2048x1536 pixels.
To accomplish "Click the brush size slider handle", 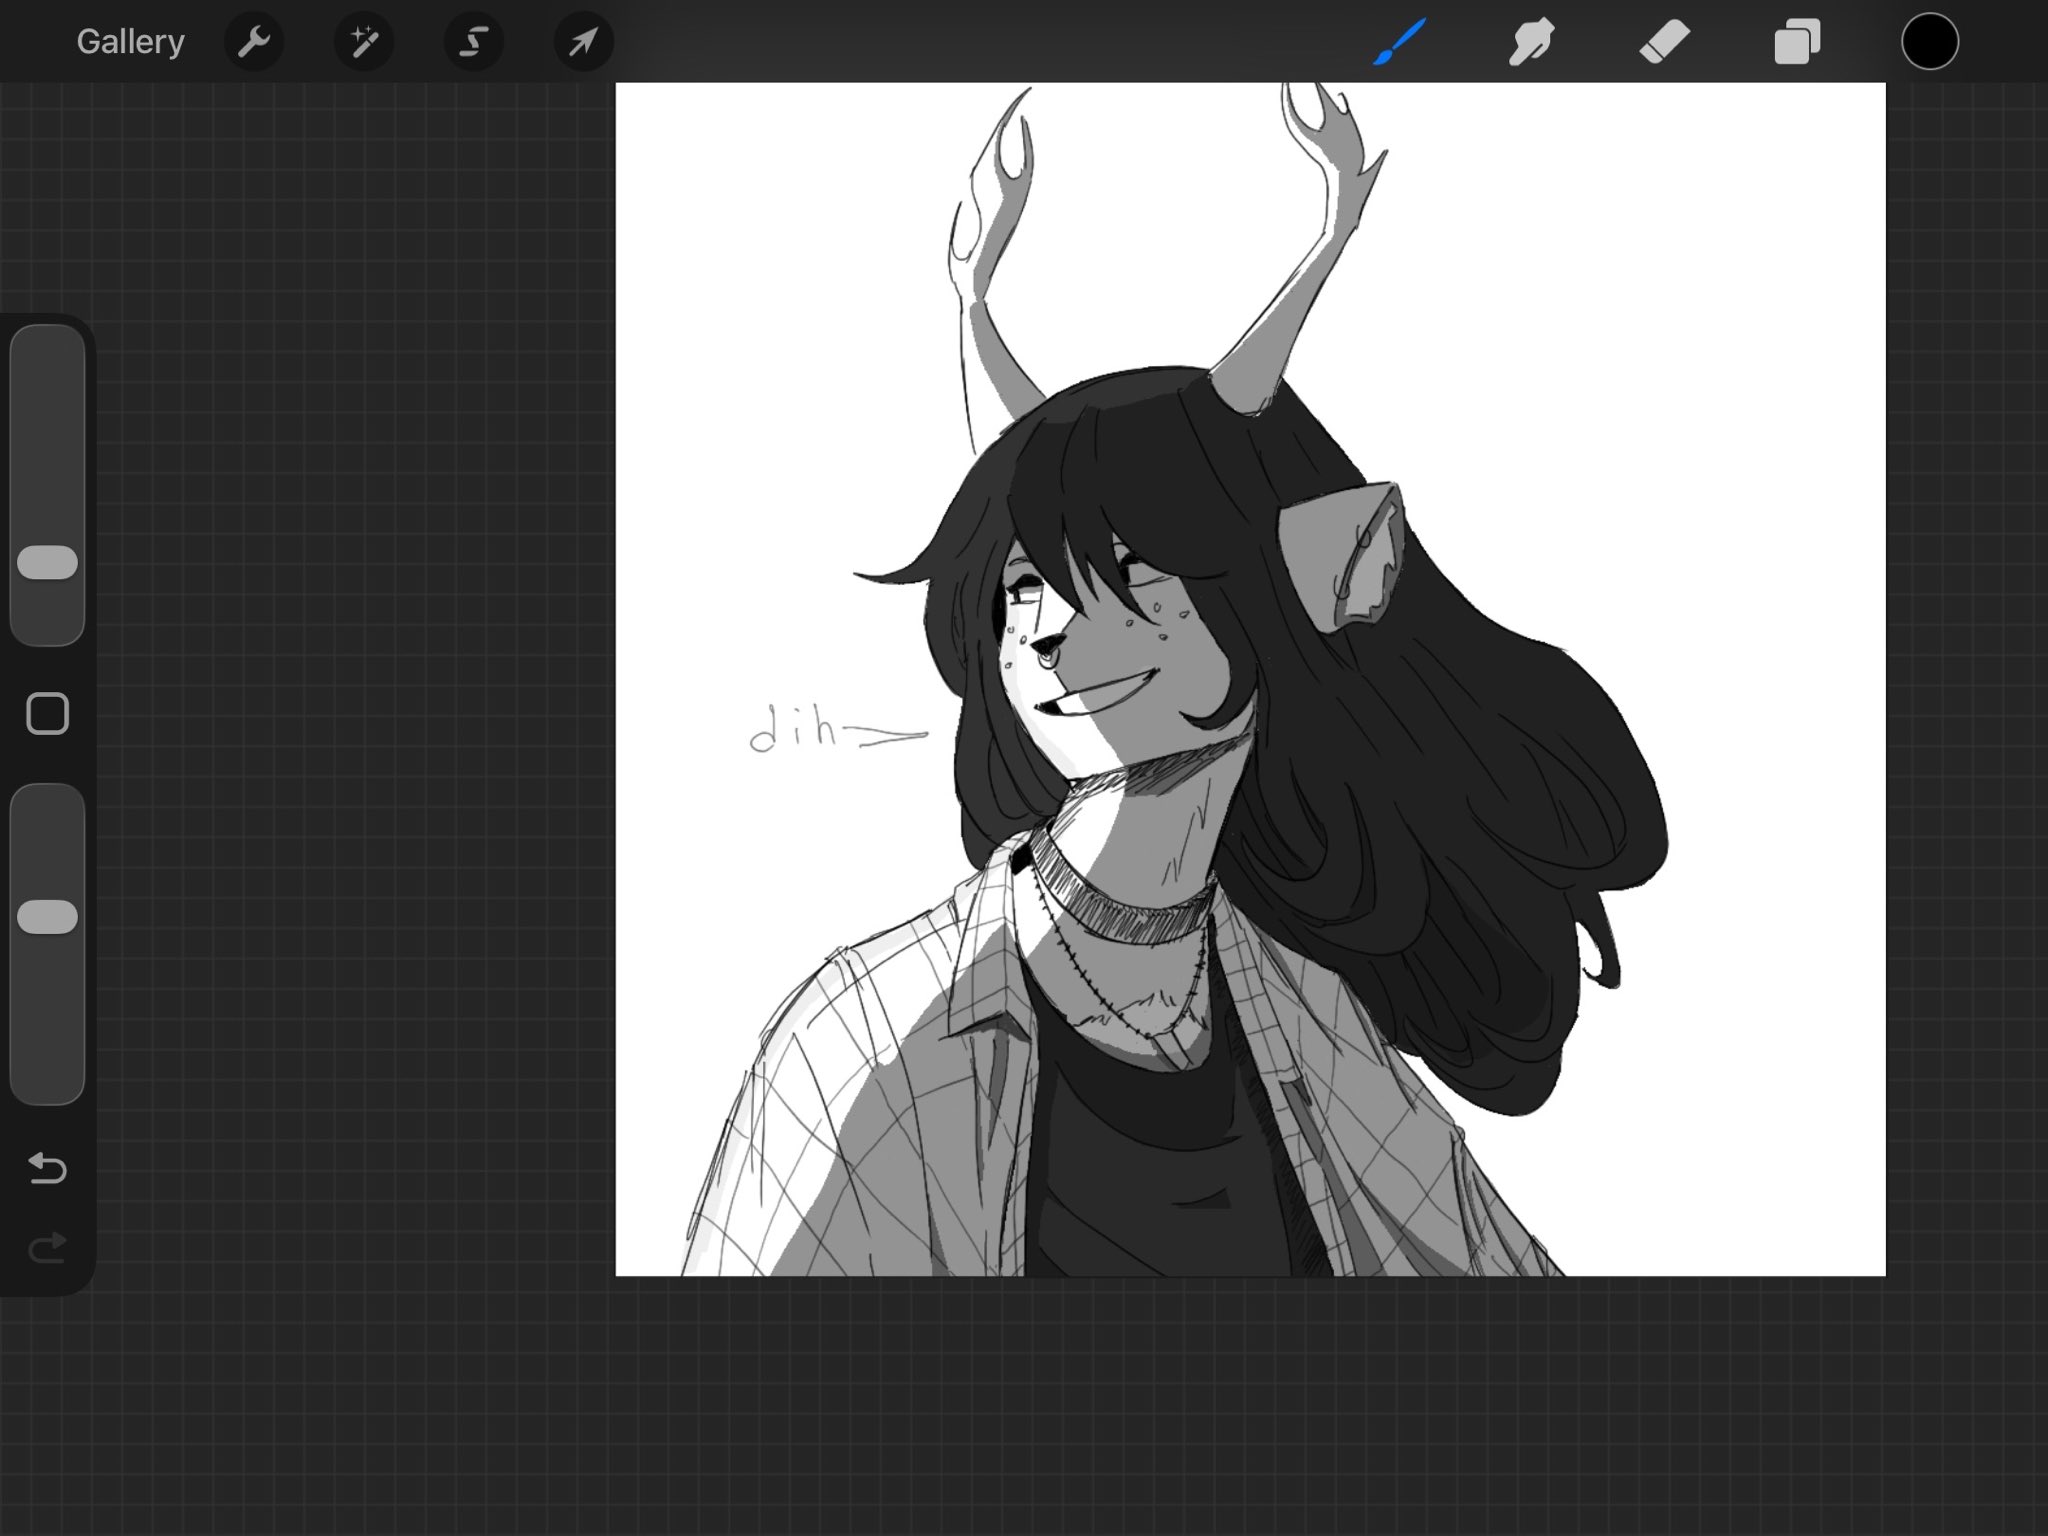I will 48,562.
